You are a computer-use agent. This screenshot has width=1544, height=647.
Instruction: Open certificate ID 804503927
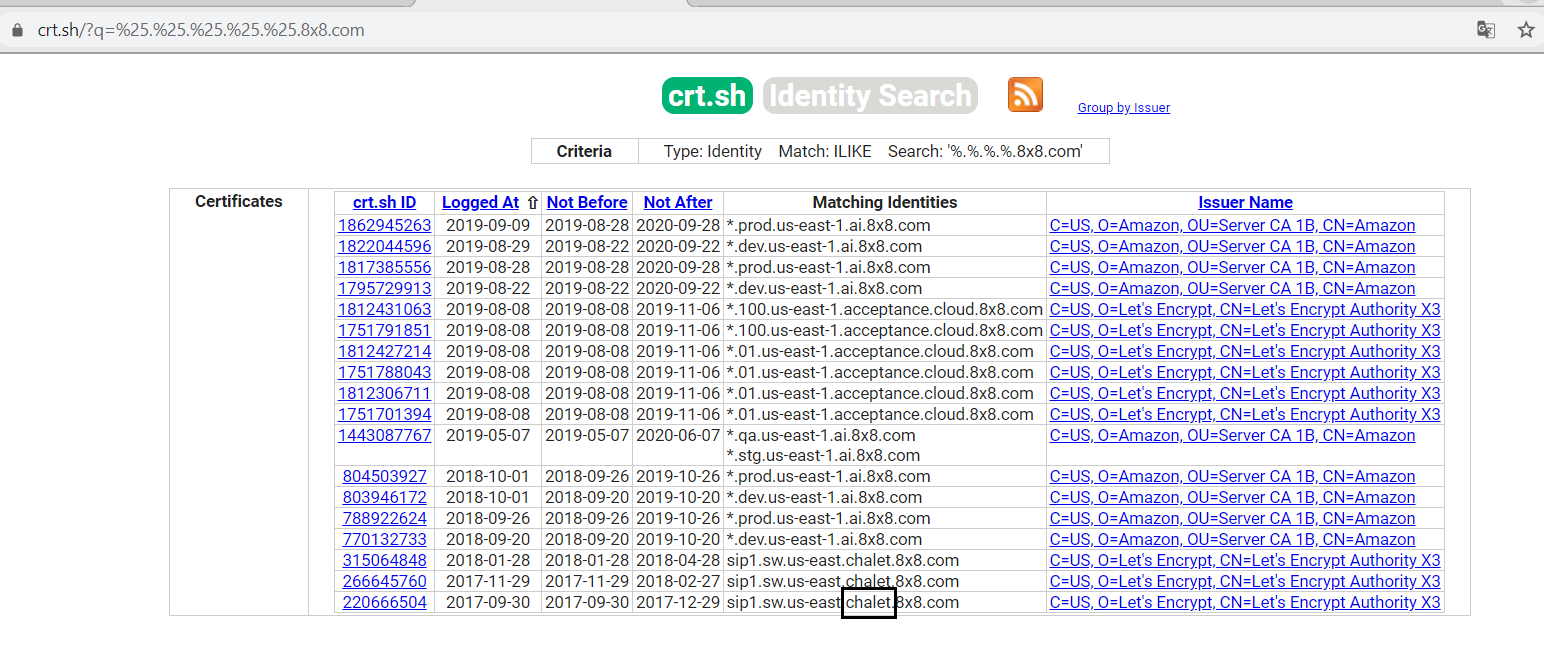(385, 476)
